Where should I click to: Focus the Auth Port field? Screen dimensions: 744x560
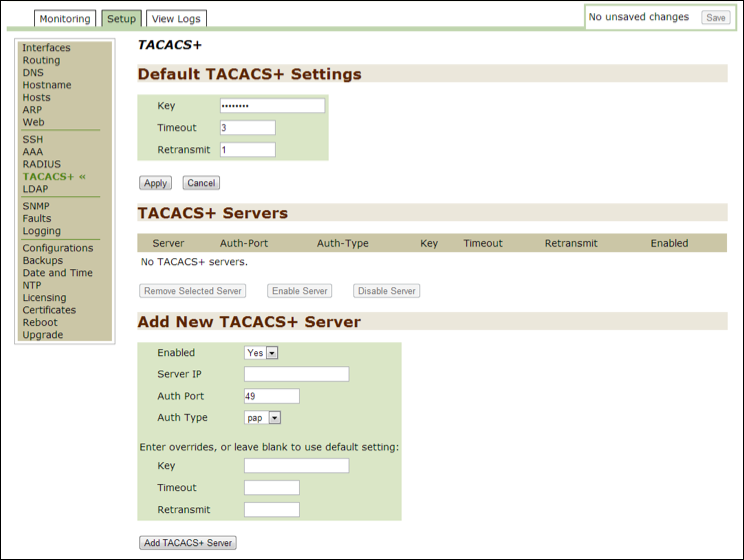click(x=271, y=396)
